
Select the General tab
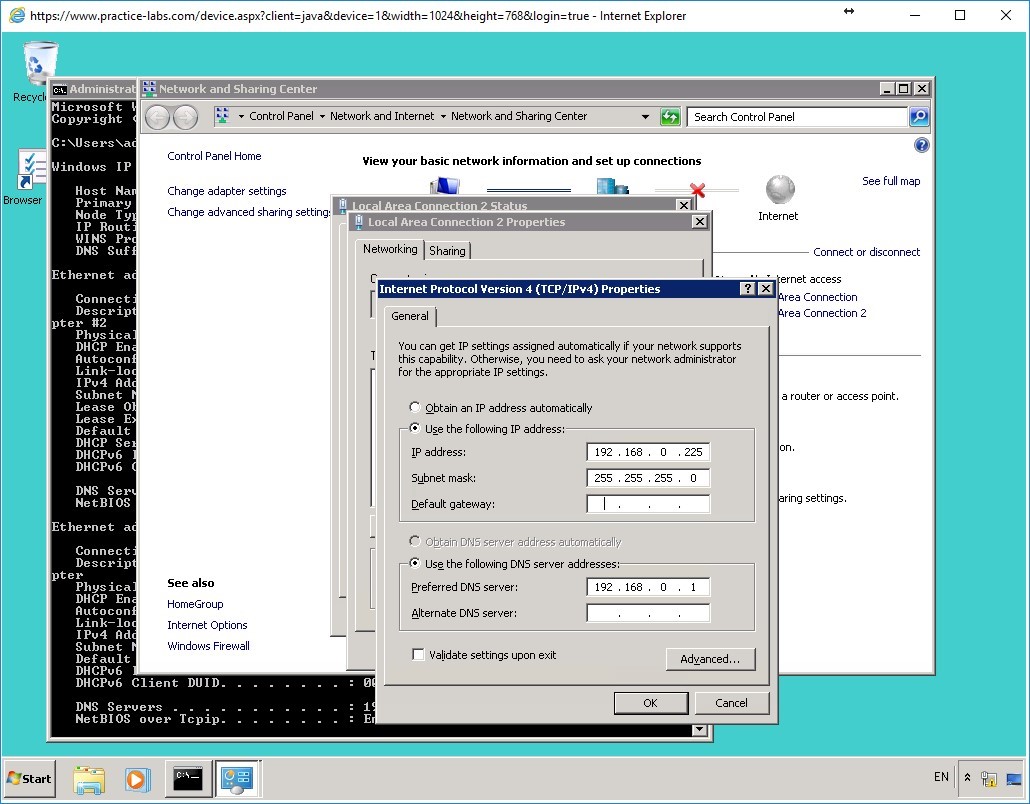(409, 316)
